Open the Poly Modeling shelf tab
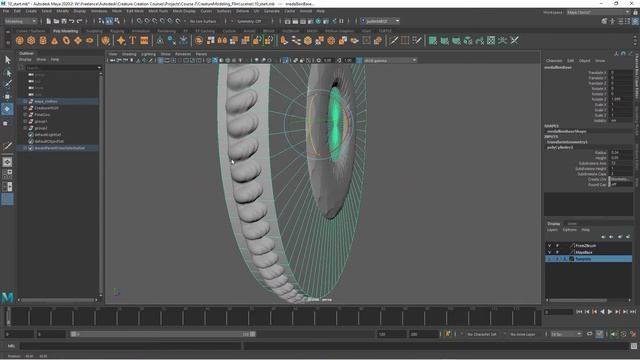Screen dimensions: 640x360 click(x=65, y=31)
